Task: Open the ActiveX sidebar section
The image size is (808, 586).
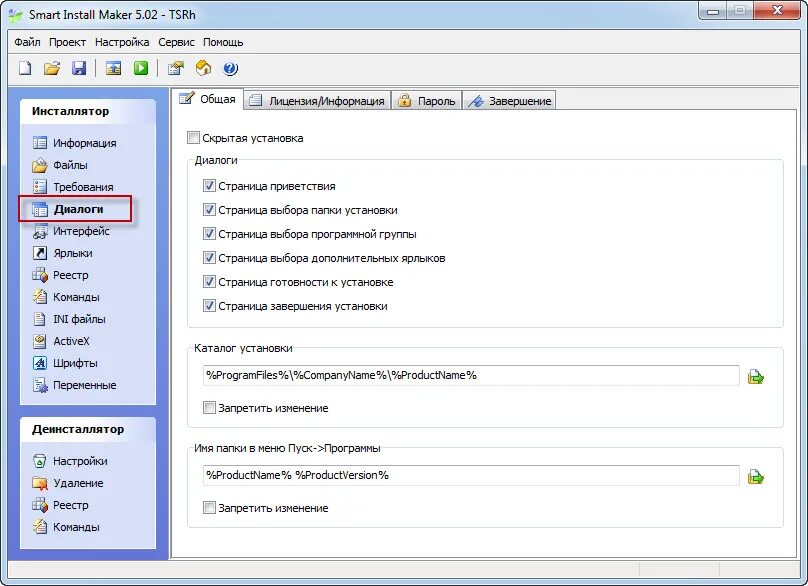Action: tap(61, 341)
